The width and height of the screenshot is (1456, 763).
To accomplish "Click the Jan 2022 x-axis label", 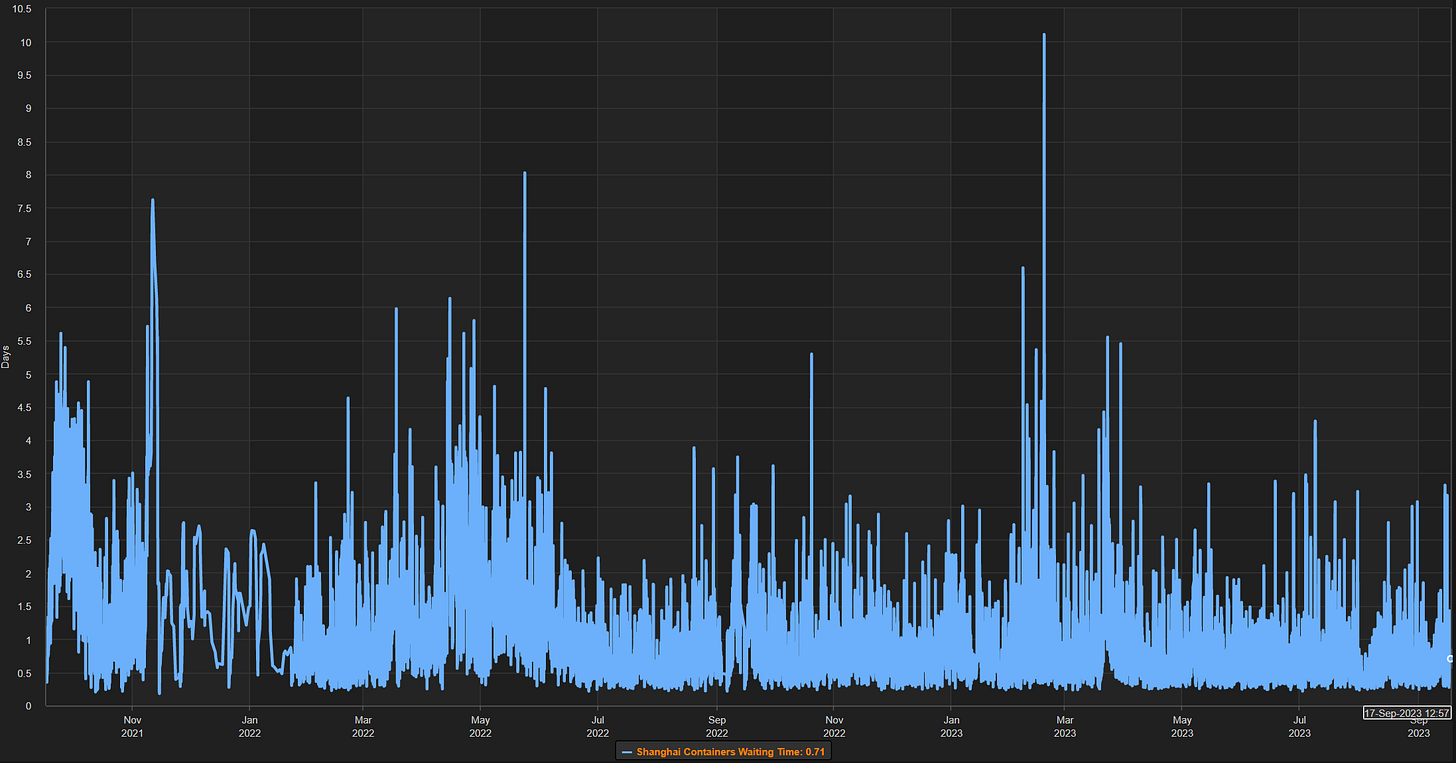I will (251, 726).
